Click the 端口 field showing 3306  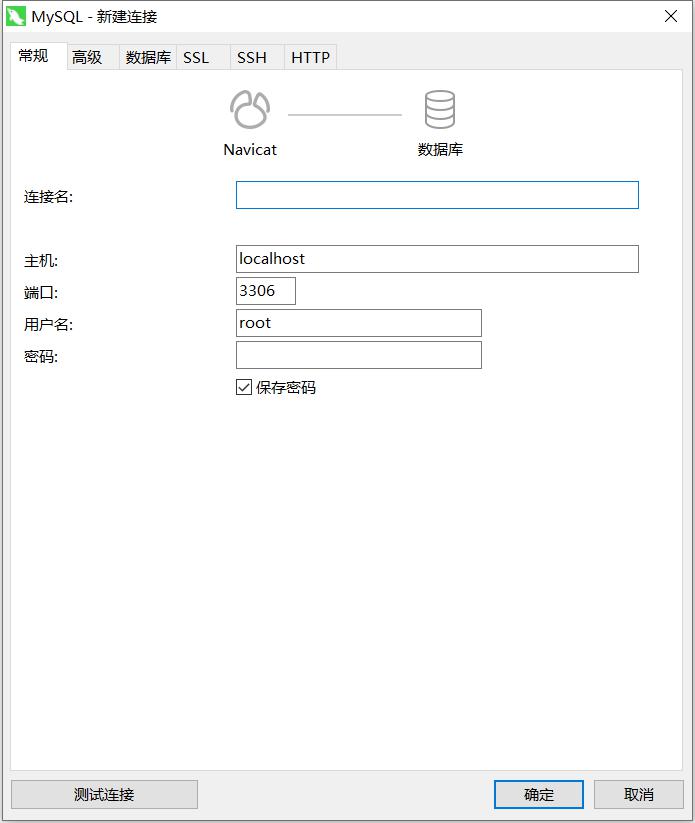click(266, 291)
